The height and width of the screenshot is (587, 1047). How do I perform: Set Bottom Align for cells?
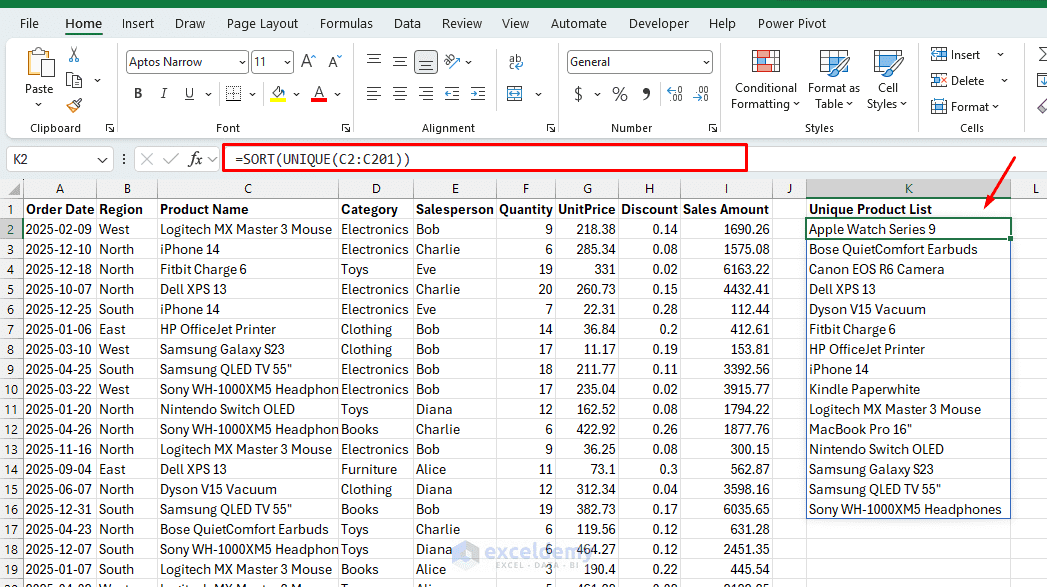click(x=425, y=62)
